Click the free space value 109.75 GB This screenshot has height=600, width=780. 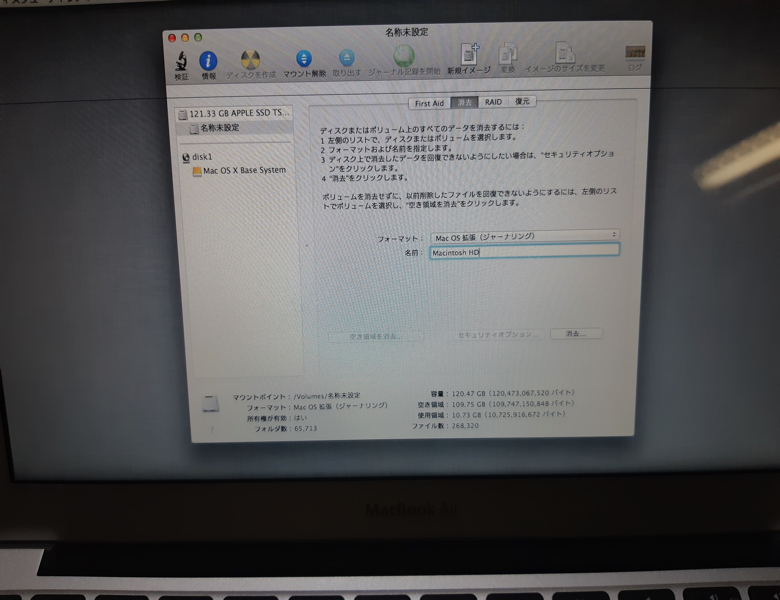tap(512, 404)
